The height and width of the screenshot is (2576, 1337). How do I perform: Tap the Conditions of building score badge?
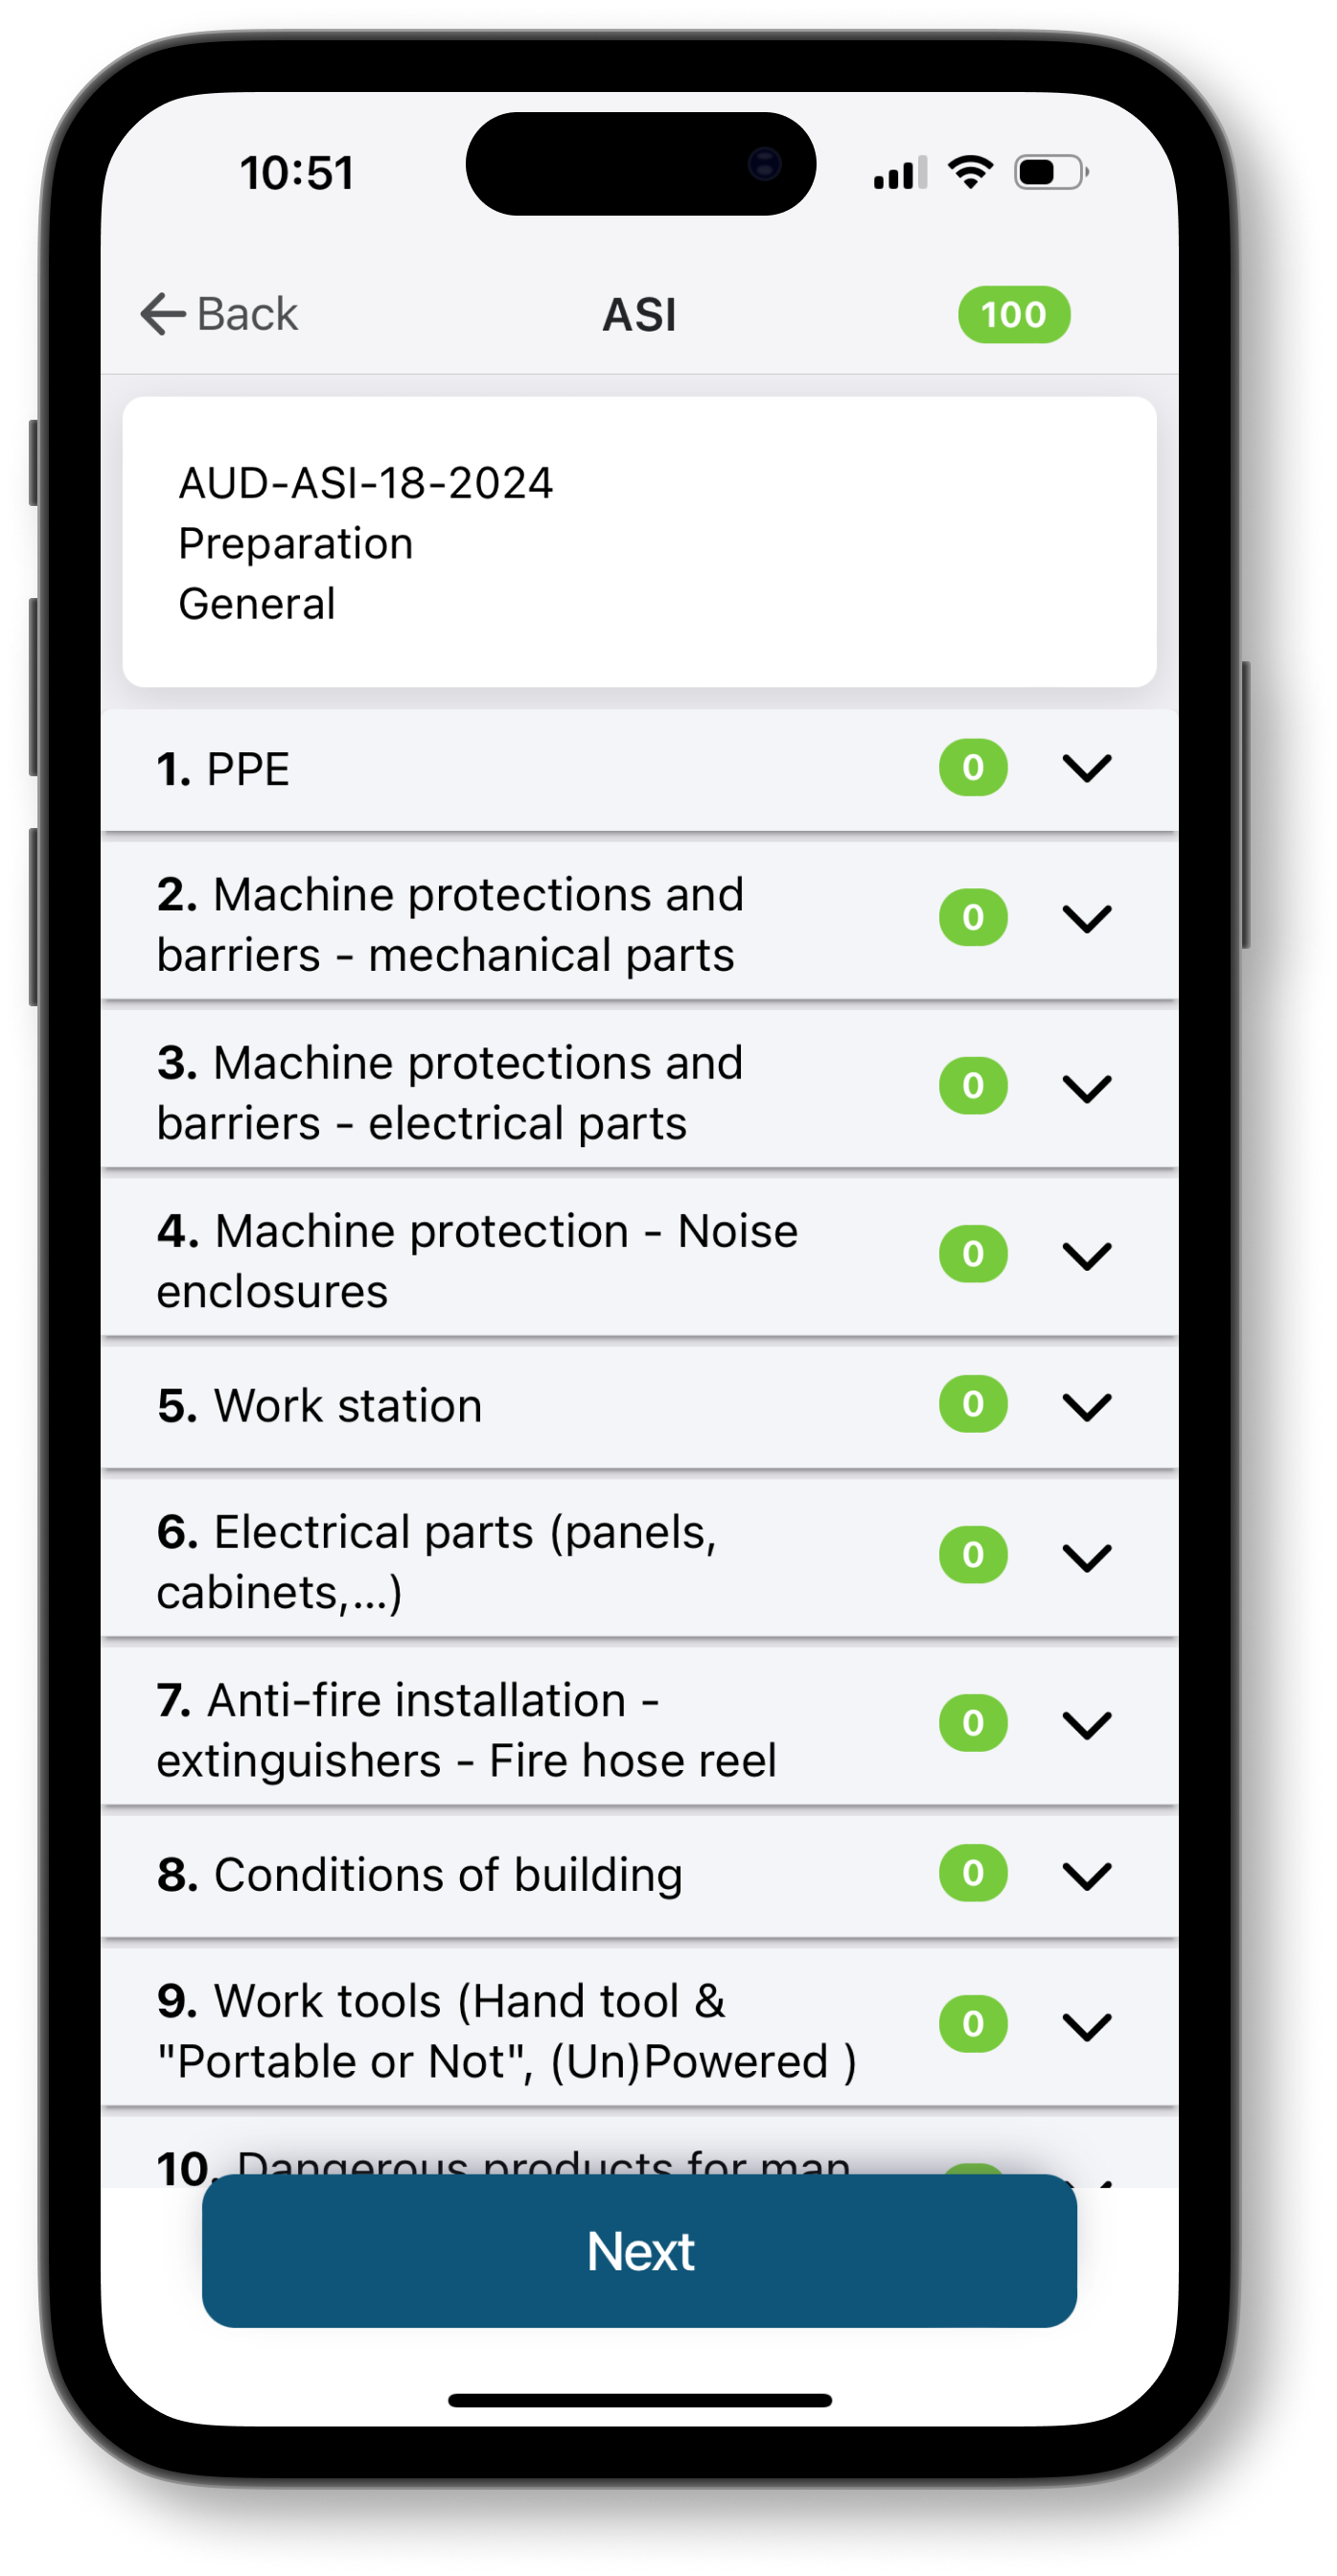[x=972, y=1873]
